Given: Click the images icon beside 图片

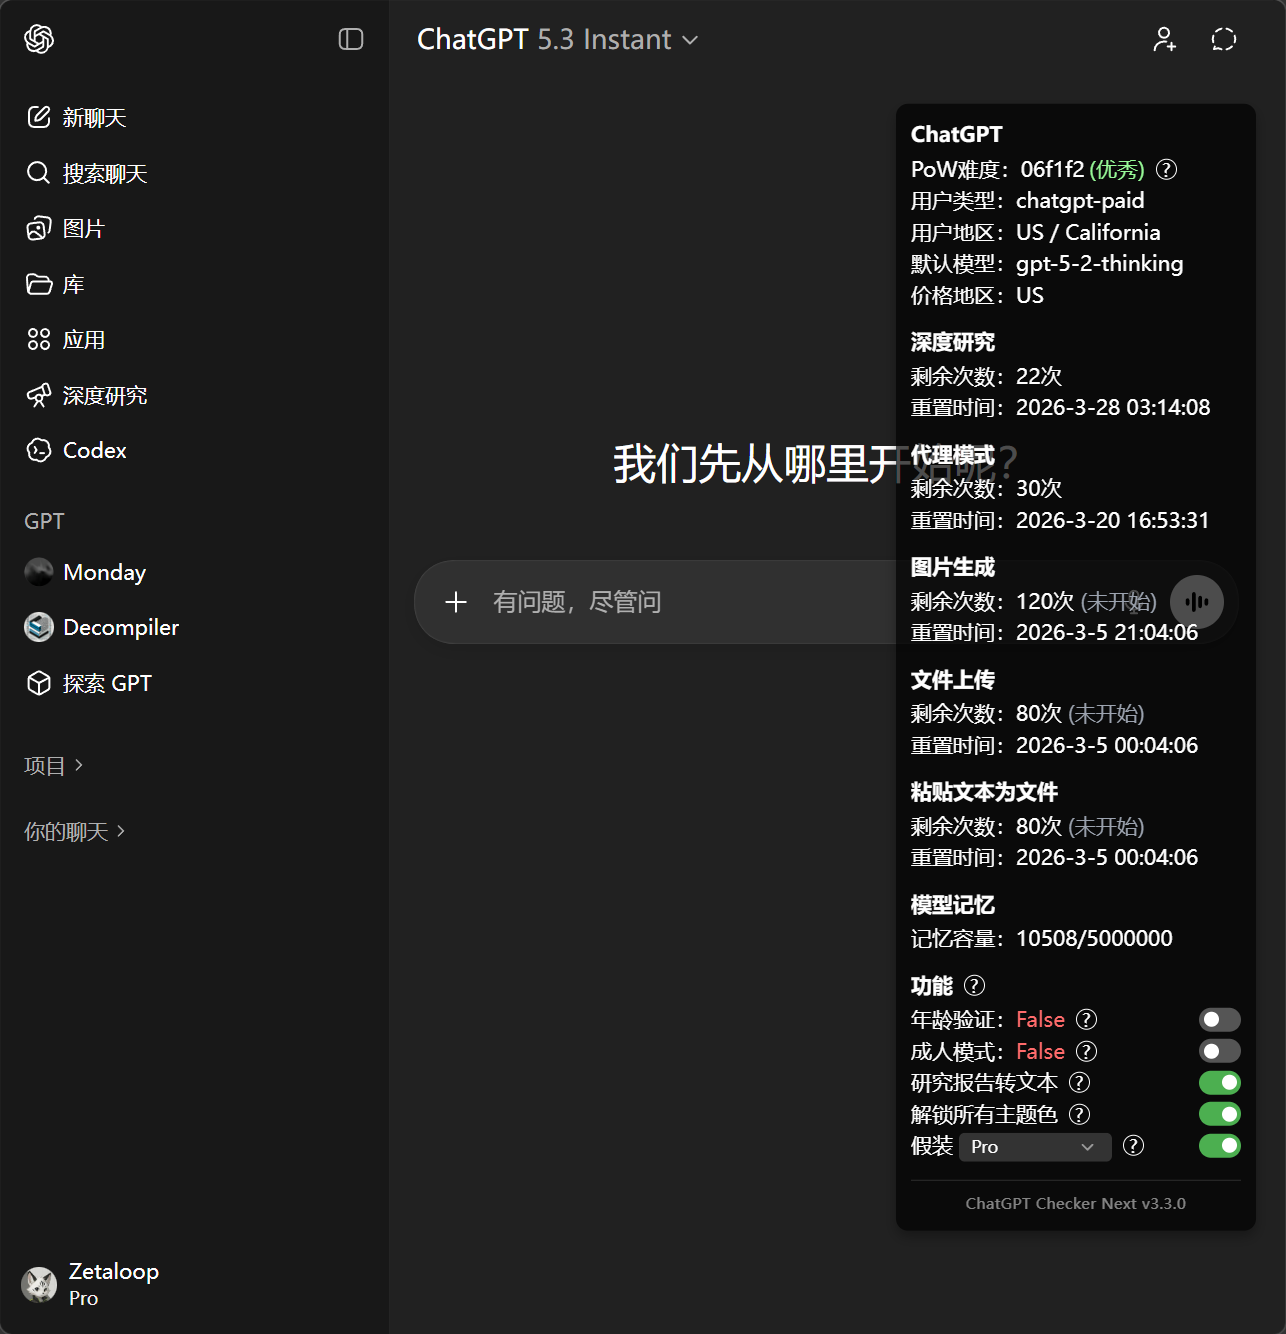Looking at the screenshot, I should pos(38,228).
